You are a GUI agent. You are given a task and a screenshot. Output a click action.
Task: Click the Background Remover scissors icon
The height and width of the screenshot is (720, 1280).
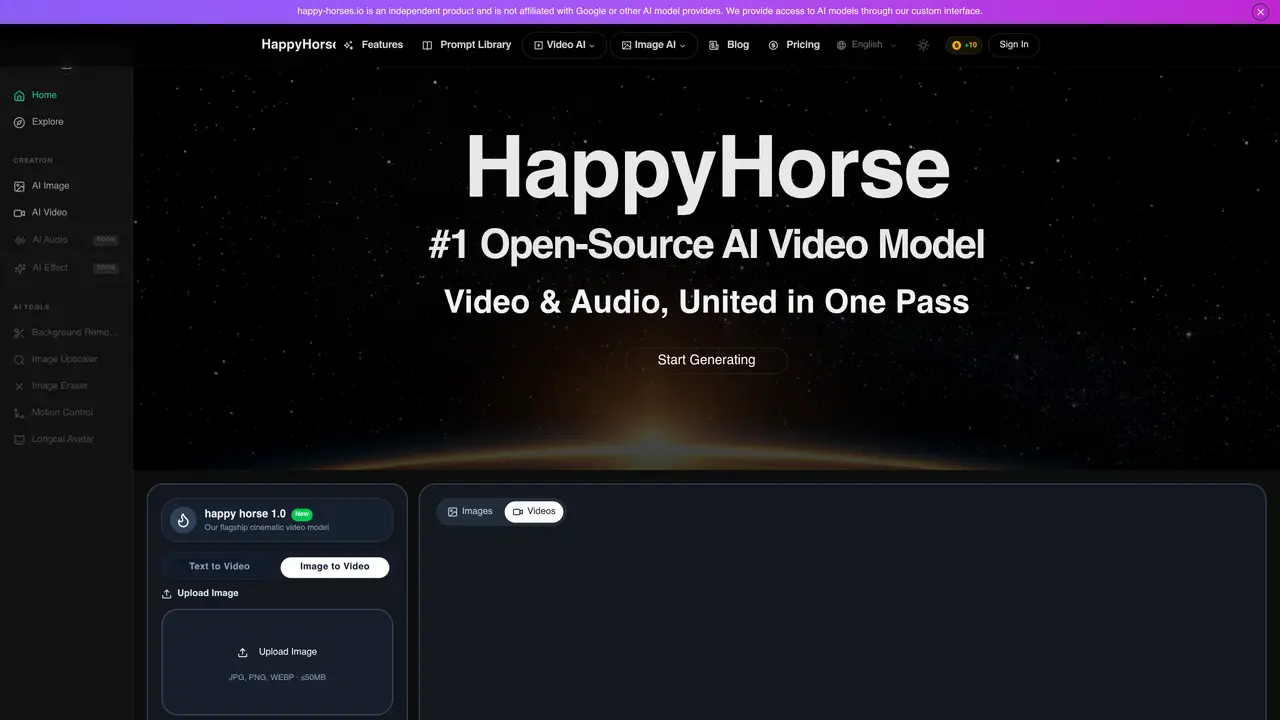pyautogui.click(x=19, y=333)
